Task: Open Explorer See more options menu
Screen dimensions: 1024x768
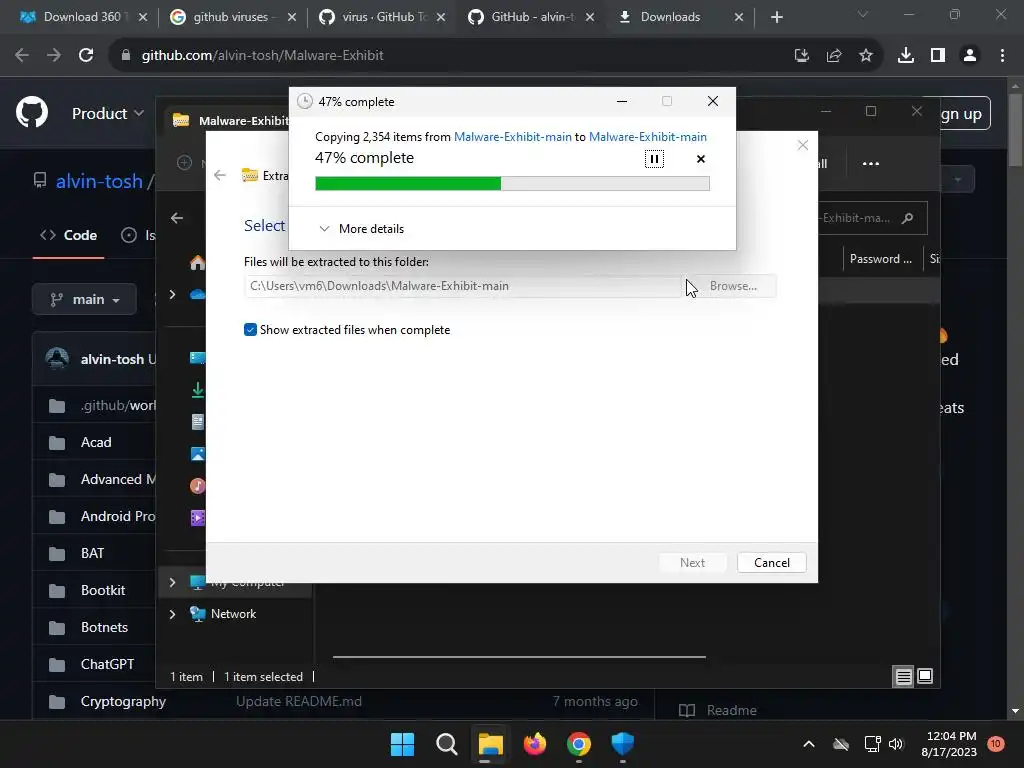Action: point(871,163)
